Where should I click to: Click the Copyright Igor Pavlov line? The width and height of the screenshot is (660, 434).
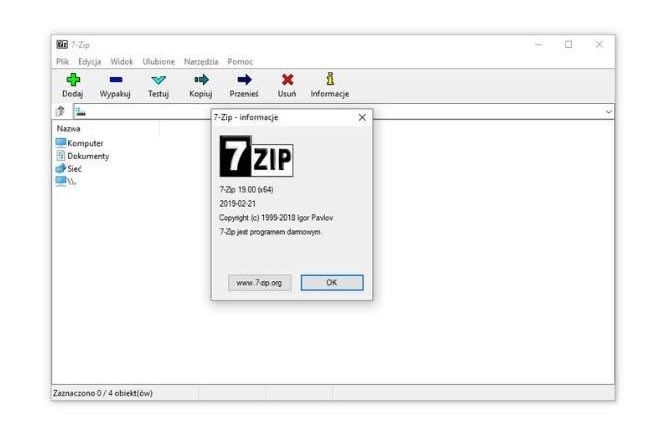pyautogui.click(x=276, y=218)
